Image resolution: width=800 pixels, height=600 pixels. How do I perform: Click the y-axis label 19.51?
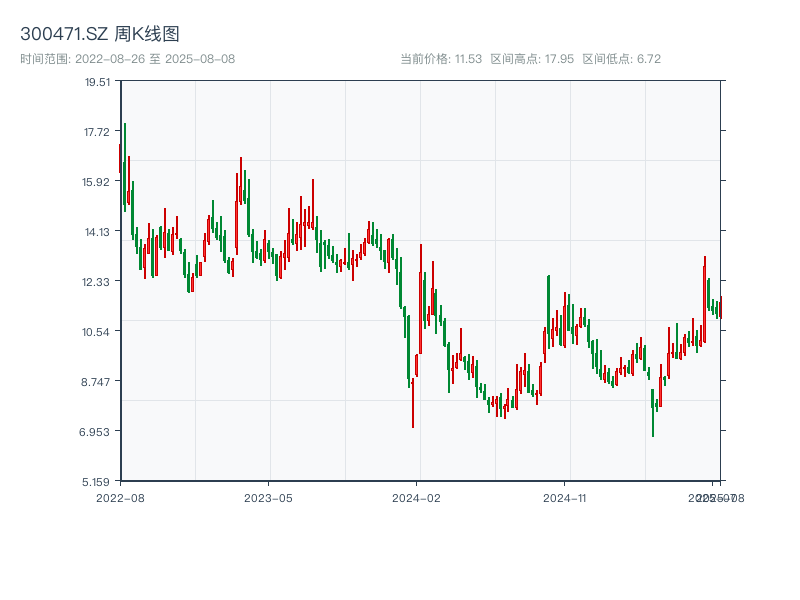(97, 82)
